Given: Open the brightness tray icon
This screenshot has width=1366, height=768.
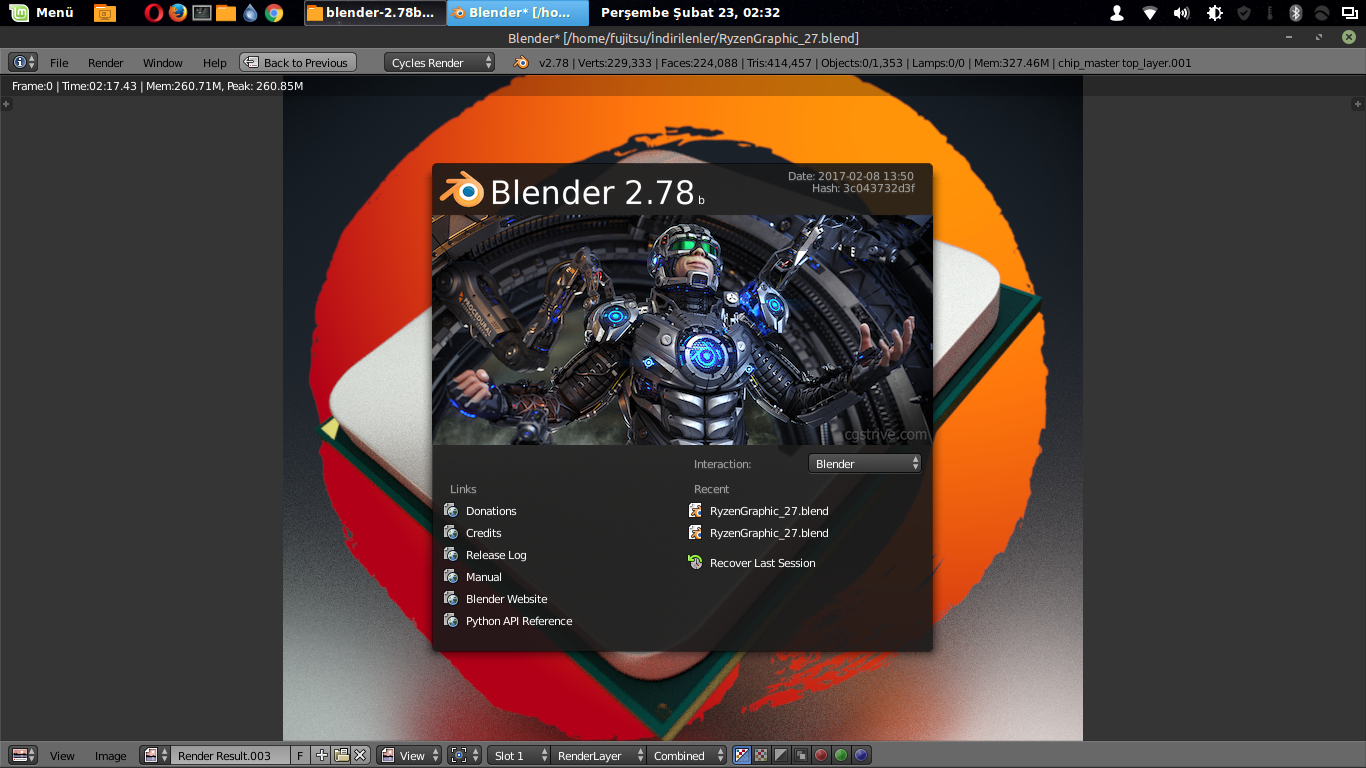Looking at the screenshot, I should (1215, 13).
